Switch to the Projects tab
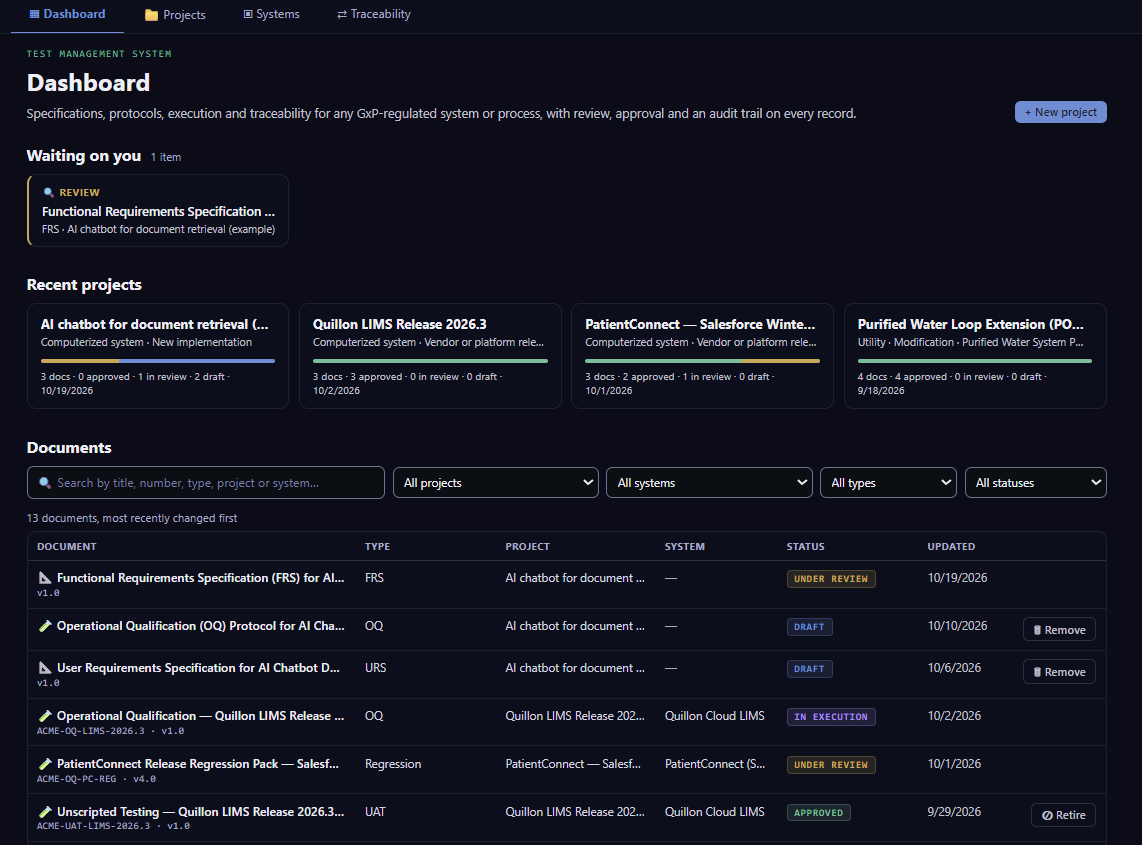Screen dimensions: 1142x845 (175, 15)
